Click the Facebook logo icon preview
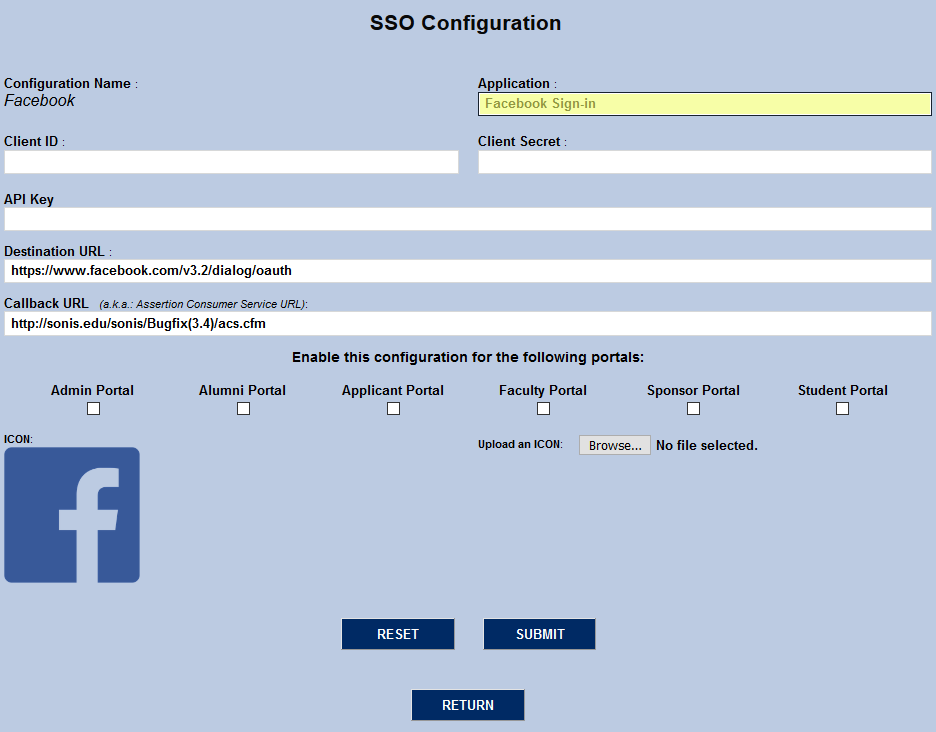 coord(71,514)
